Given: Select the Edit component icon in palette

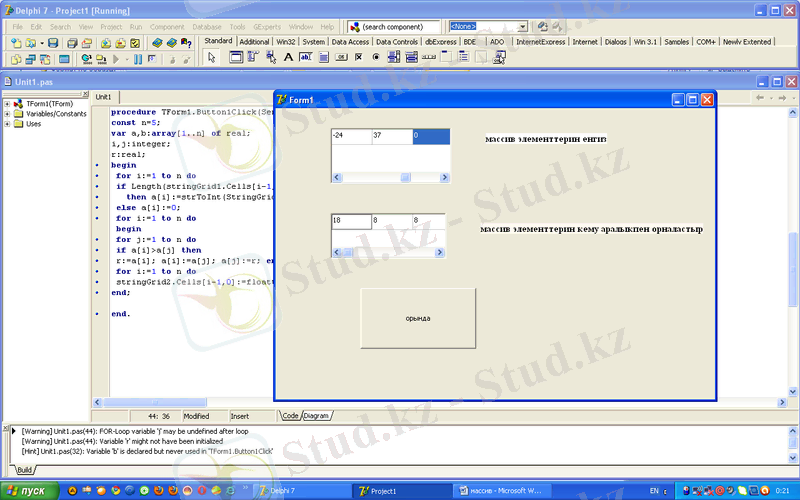Looking at the screenshot, I should coord(306,58).
